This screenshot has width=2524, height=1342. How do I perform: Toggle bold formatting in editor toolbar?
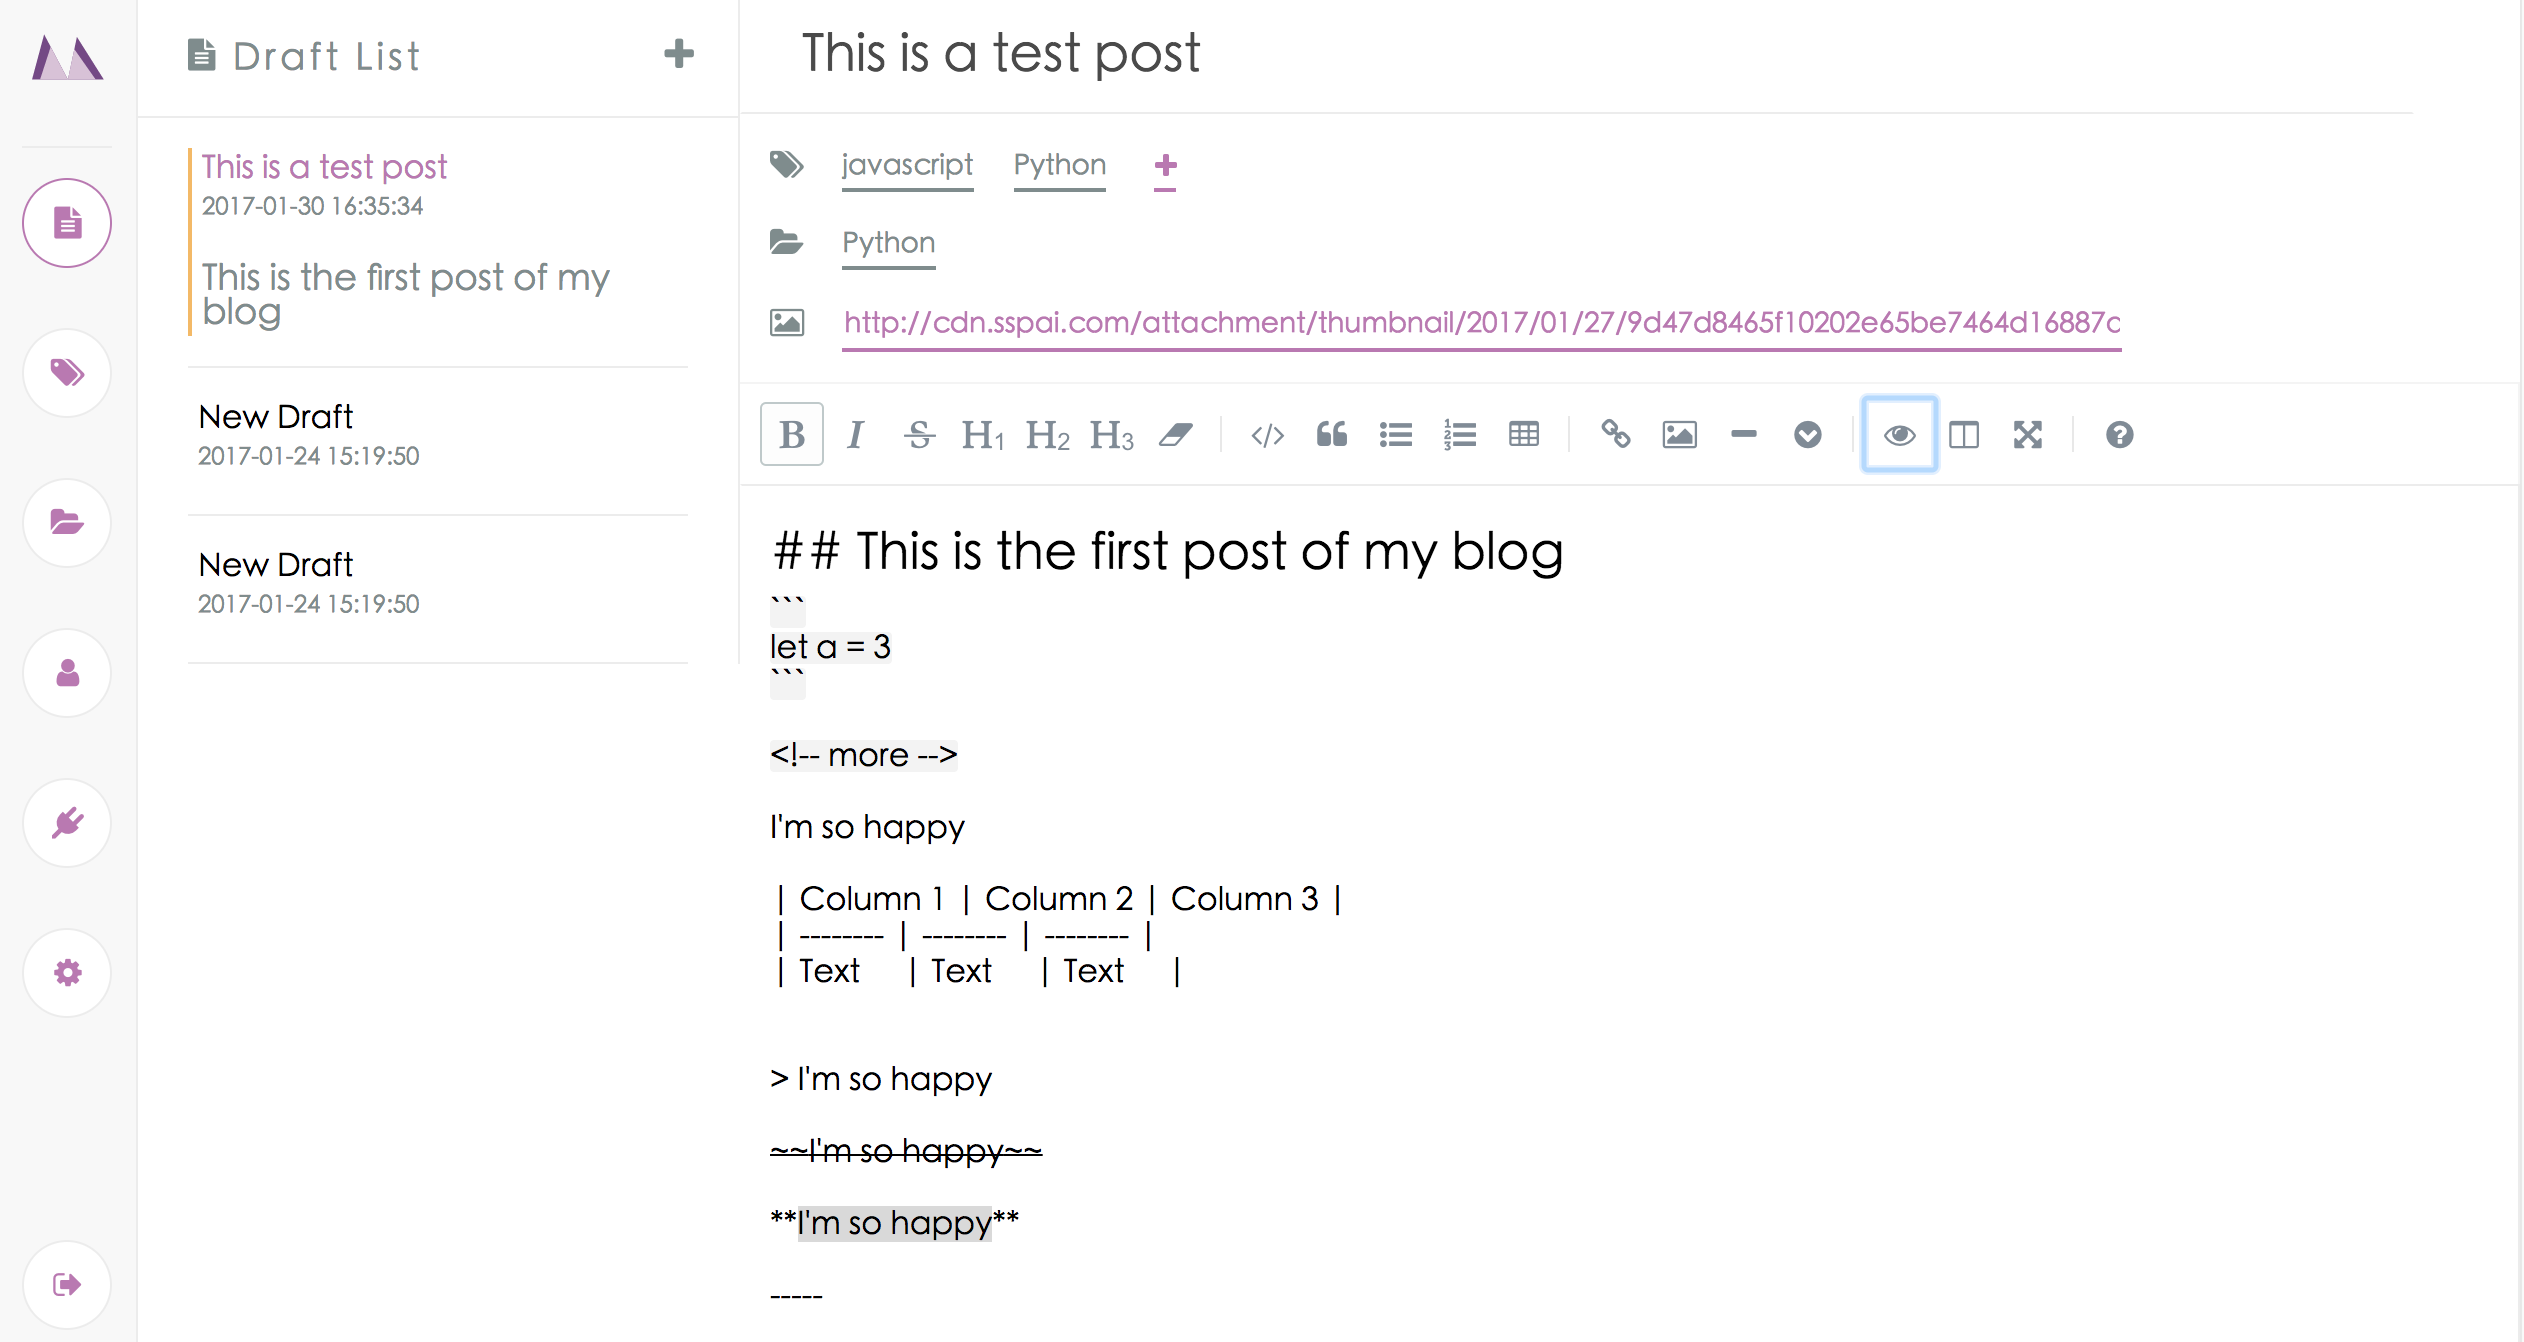[x=792, y=435]
